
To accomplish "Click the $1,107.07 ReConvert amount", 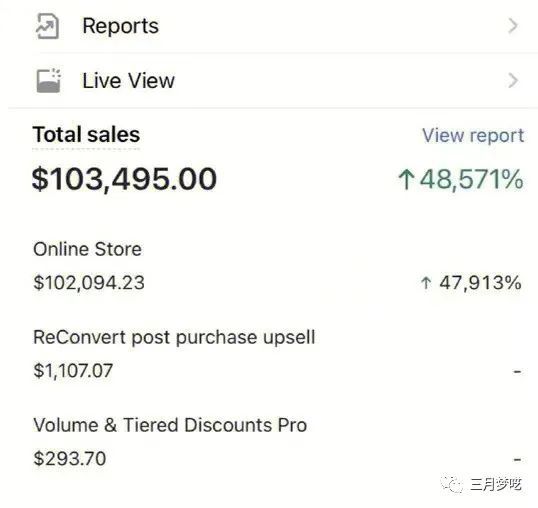I will (x=73, y=371).
